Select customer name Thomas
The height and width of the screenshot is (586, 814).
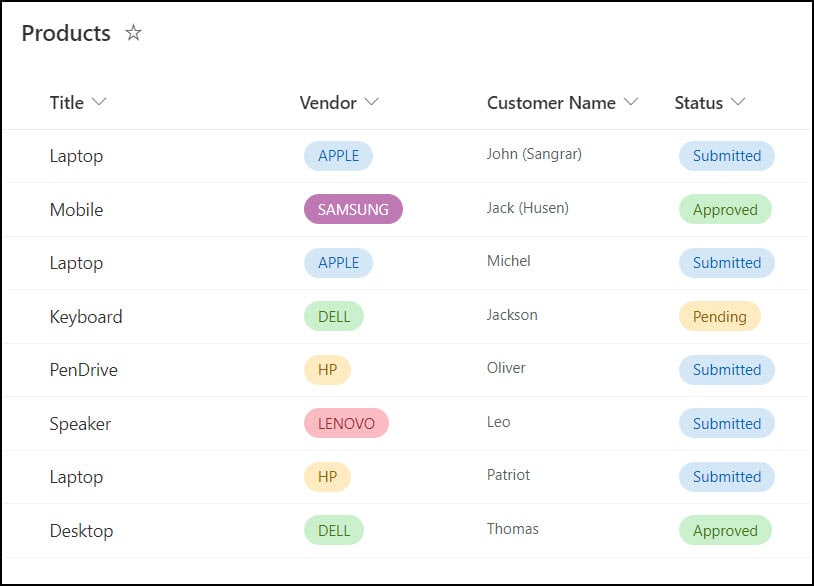click(512, 528)
